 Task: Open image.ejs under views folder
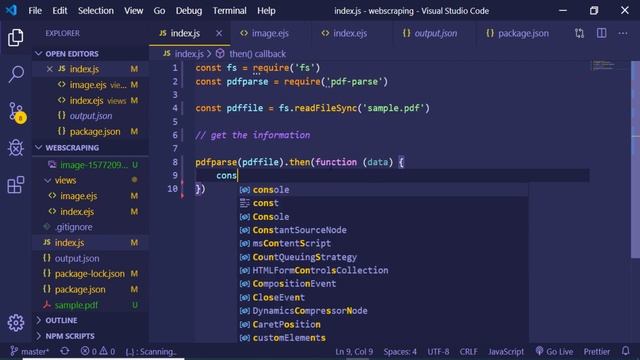click(x=90, y=196)
